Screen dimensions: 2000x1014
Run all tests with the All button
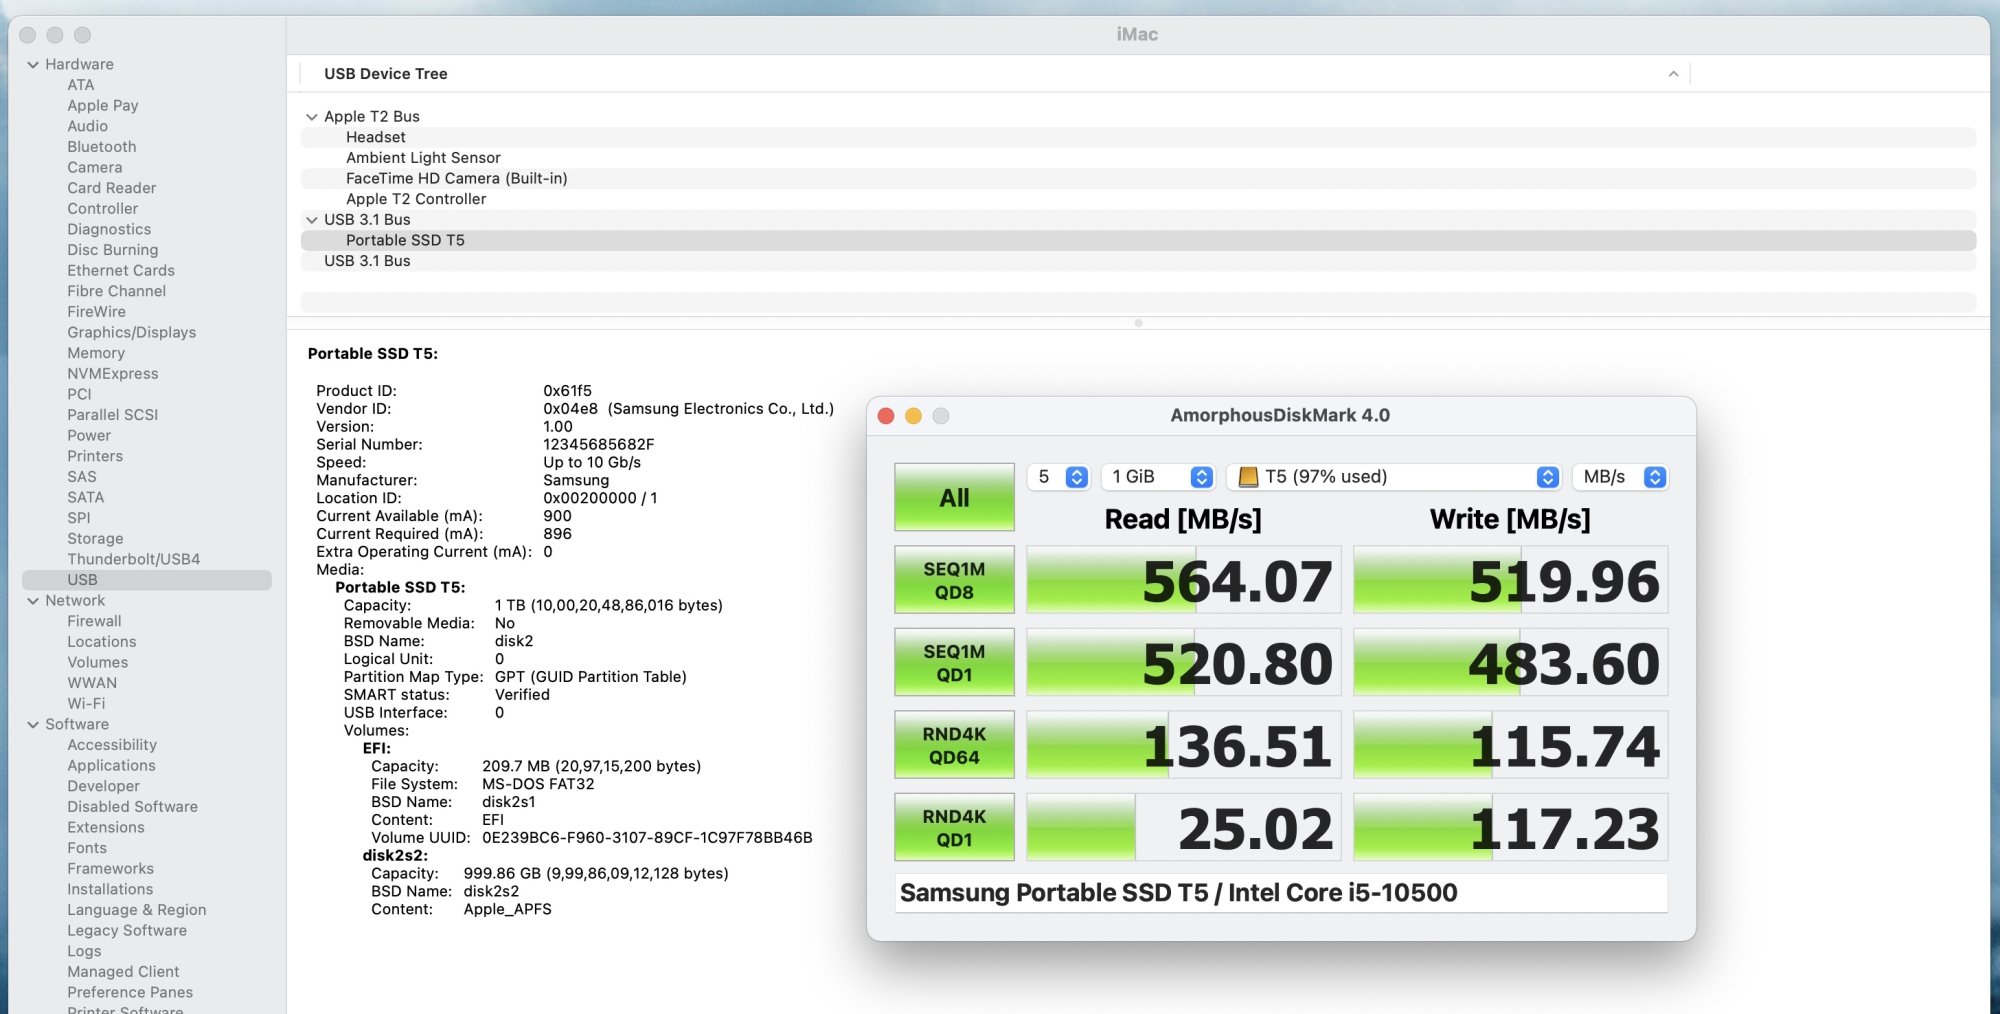(954, 497)
